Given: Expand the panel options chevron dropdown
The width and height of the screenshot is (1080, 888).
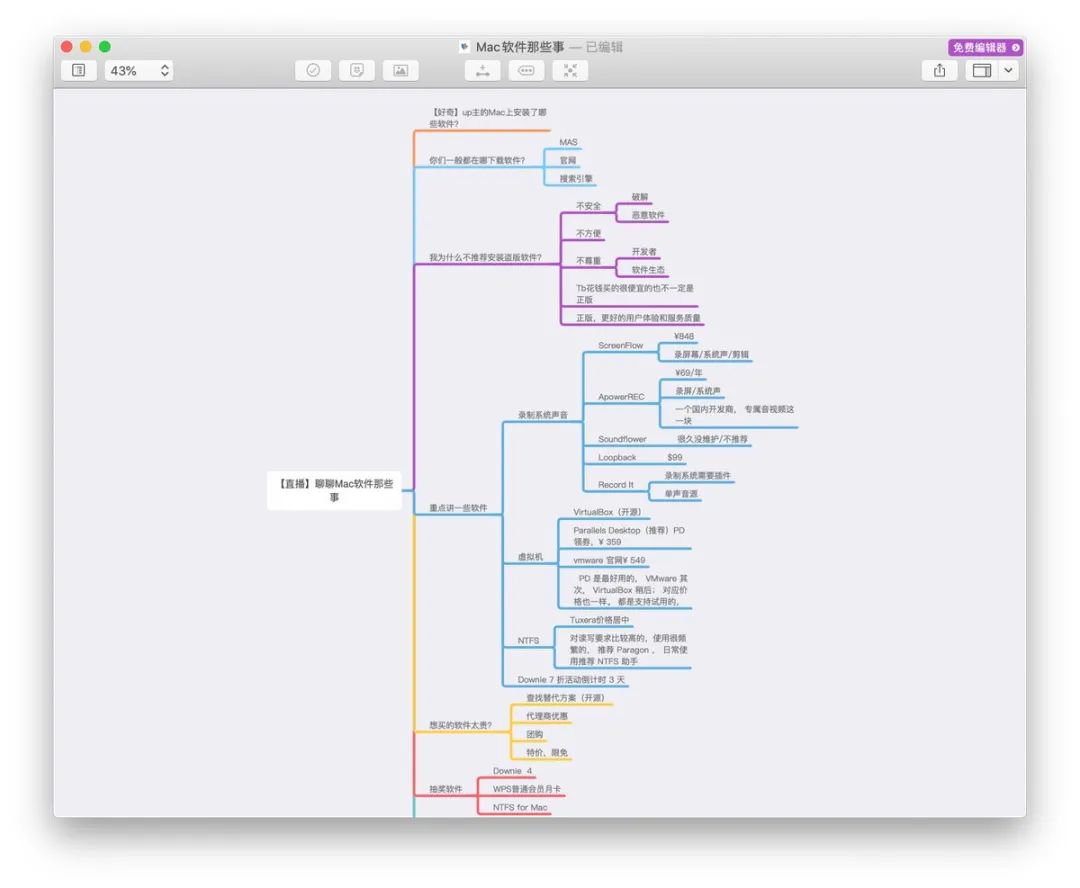Looking at the screenshot, I should pyautogui.click(x=1008, y=70).
